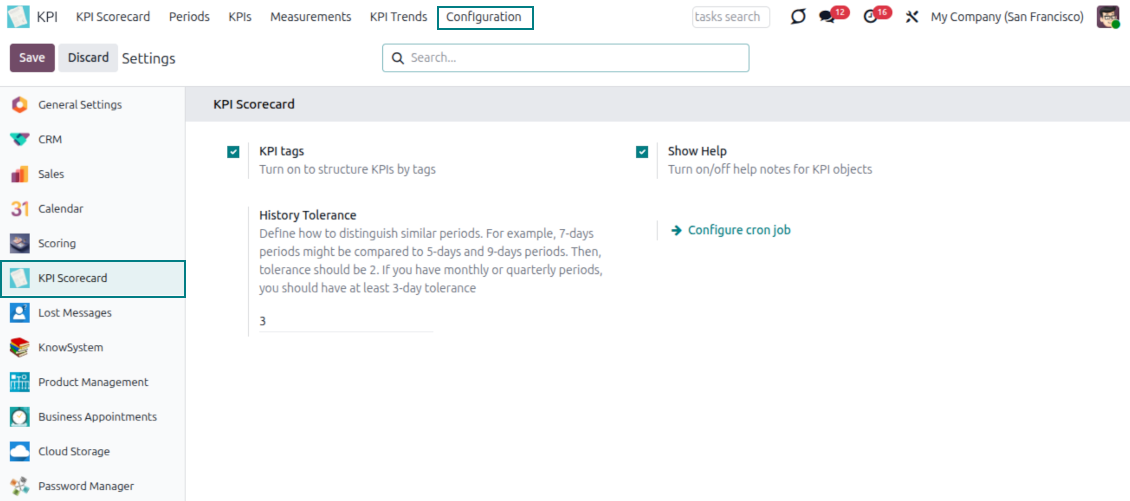
Task: Click the KPI app logo icon
Action: (x=19, y=17)
